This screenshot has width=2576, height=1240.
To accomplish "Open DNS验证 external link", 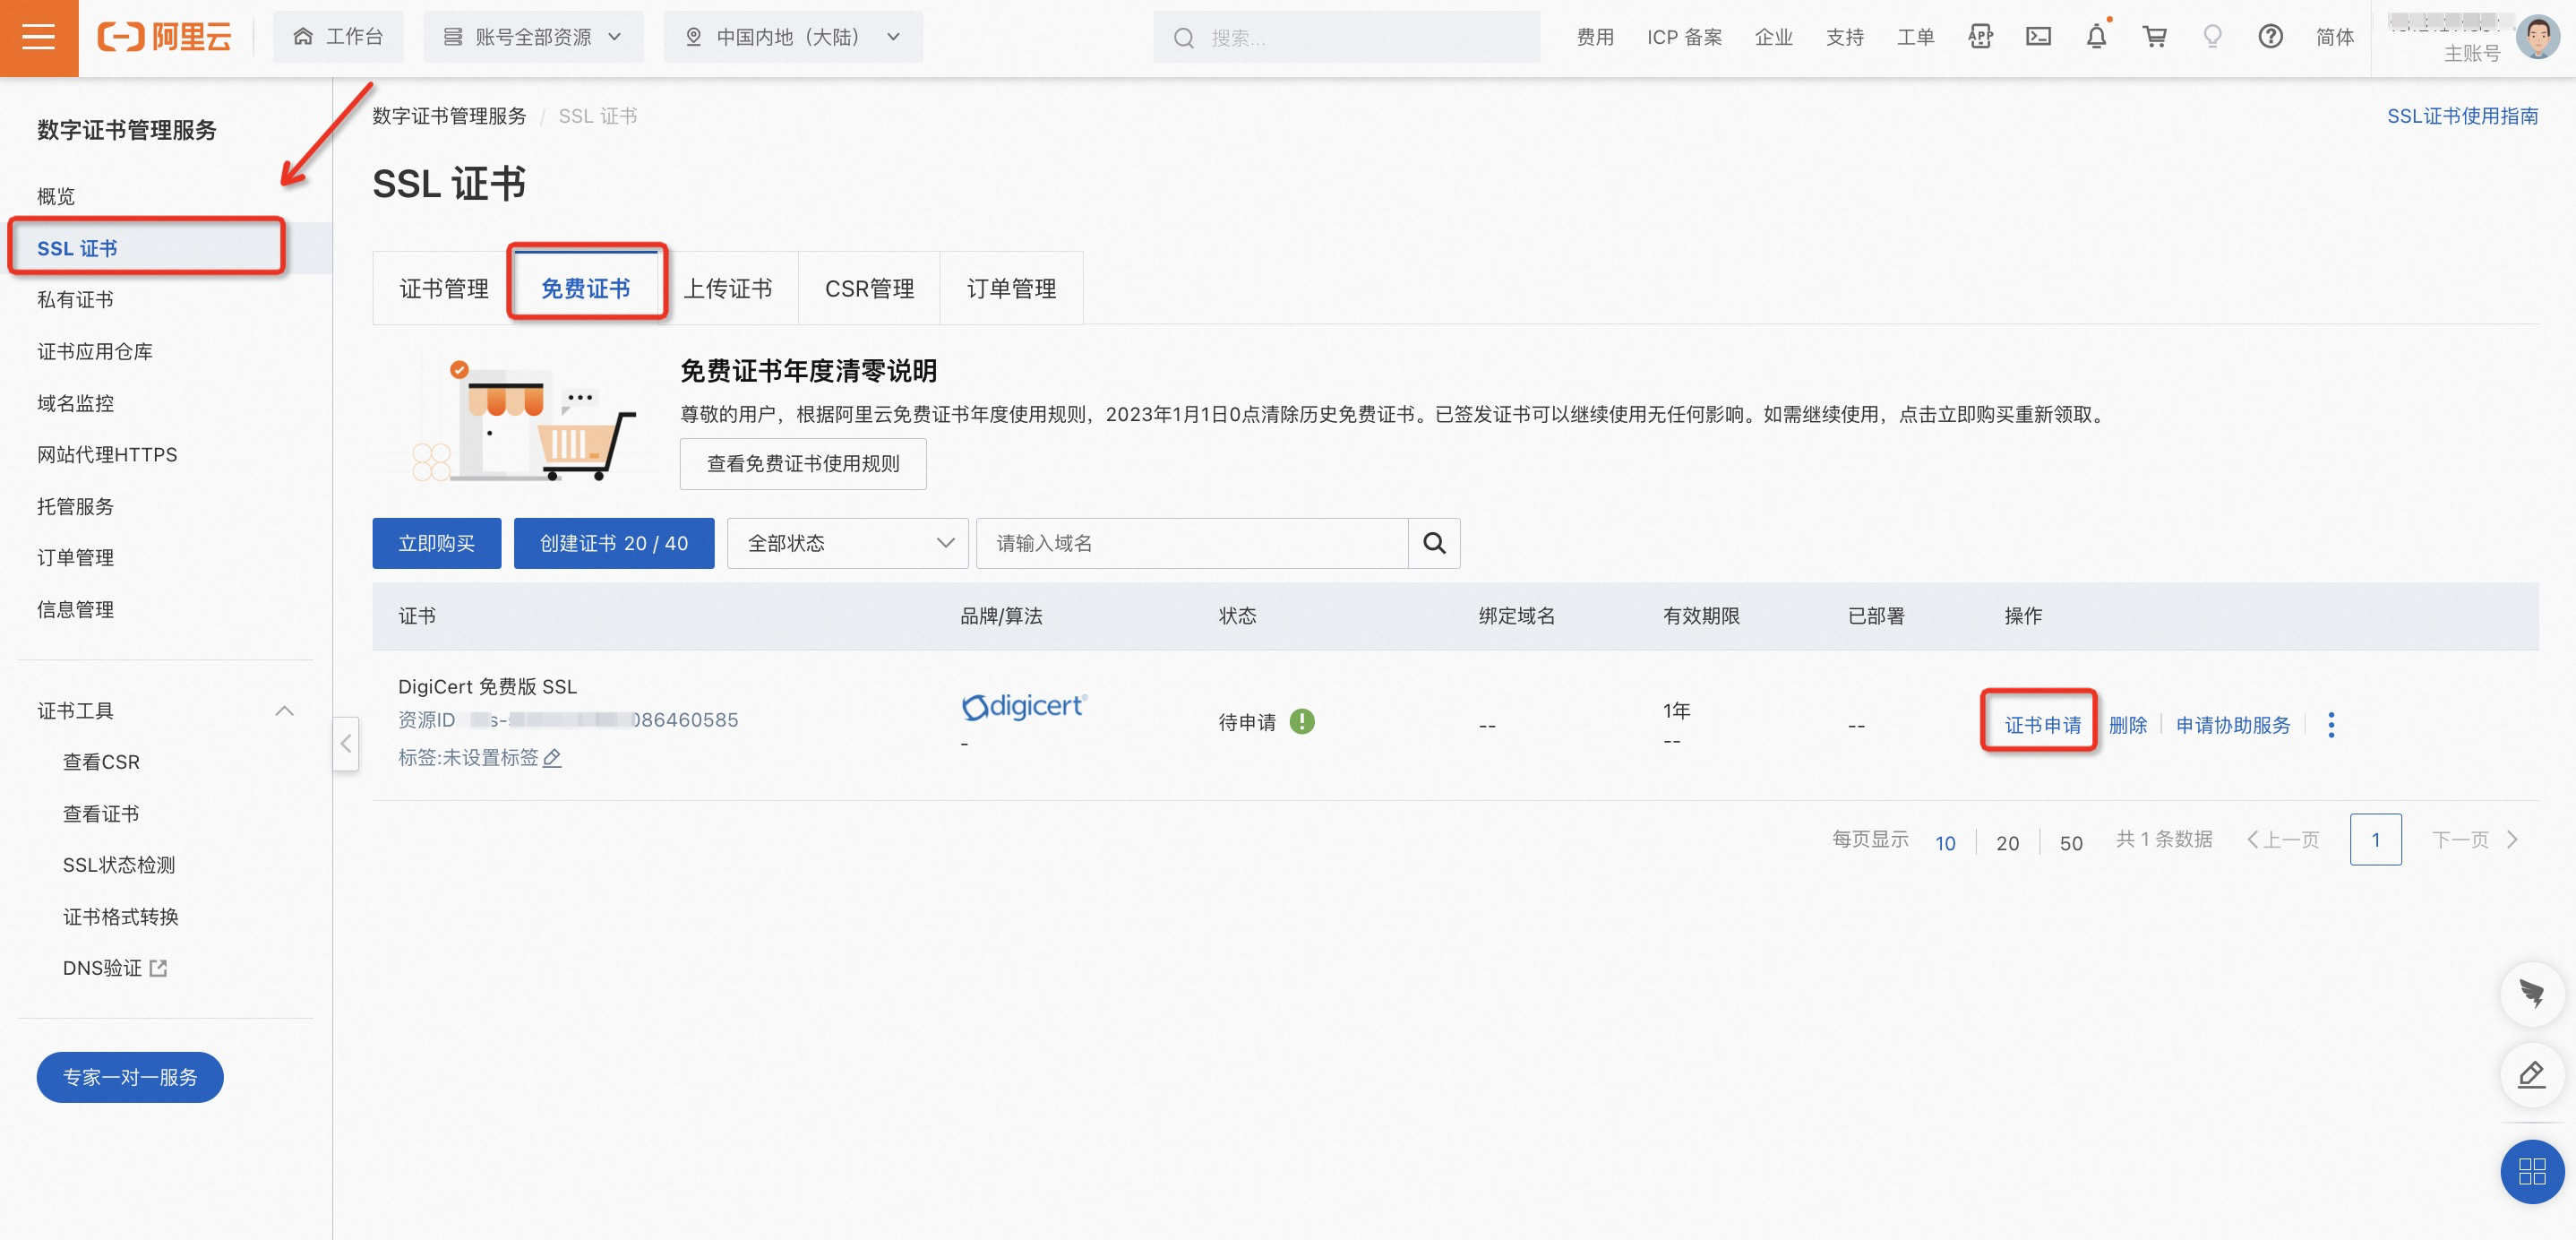I will 114,968.
